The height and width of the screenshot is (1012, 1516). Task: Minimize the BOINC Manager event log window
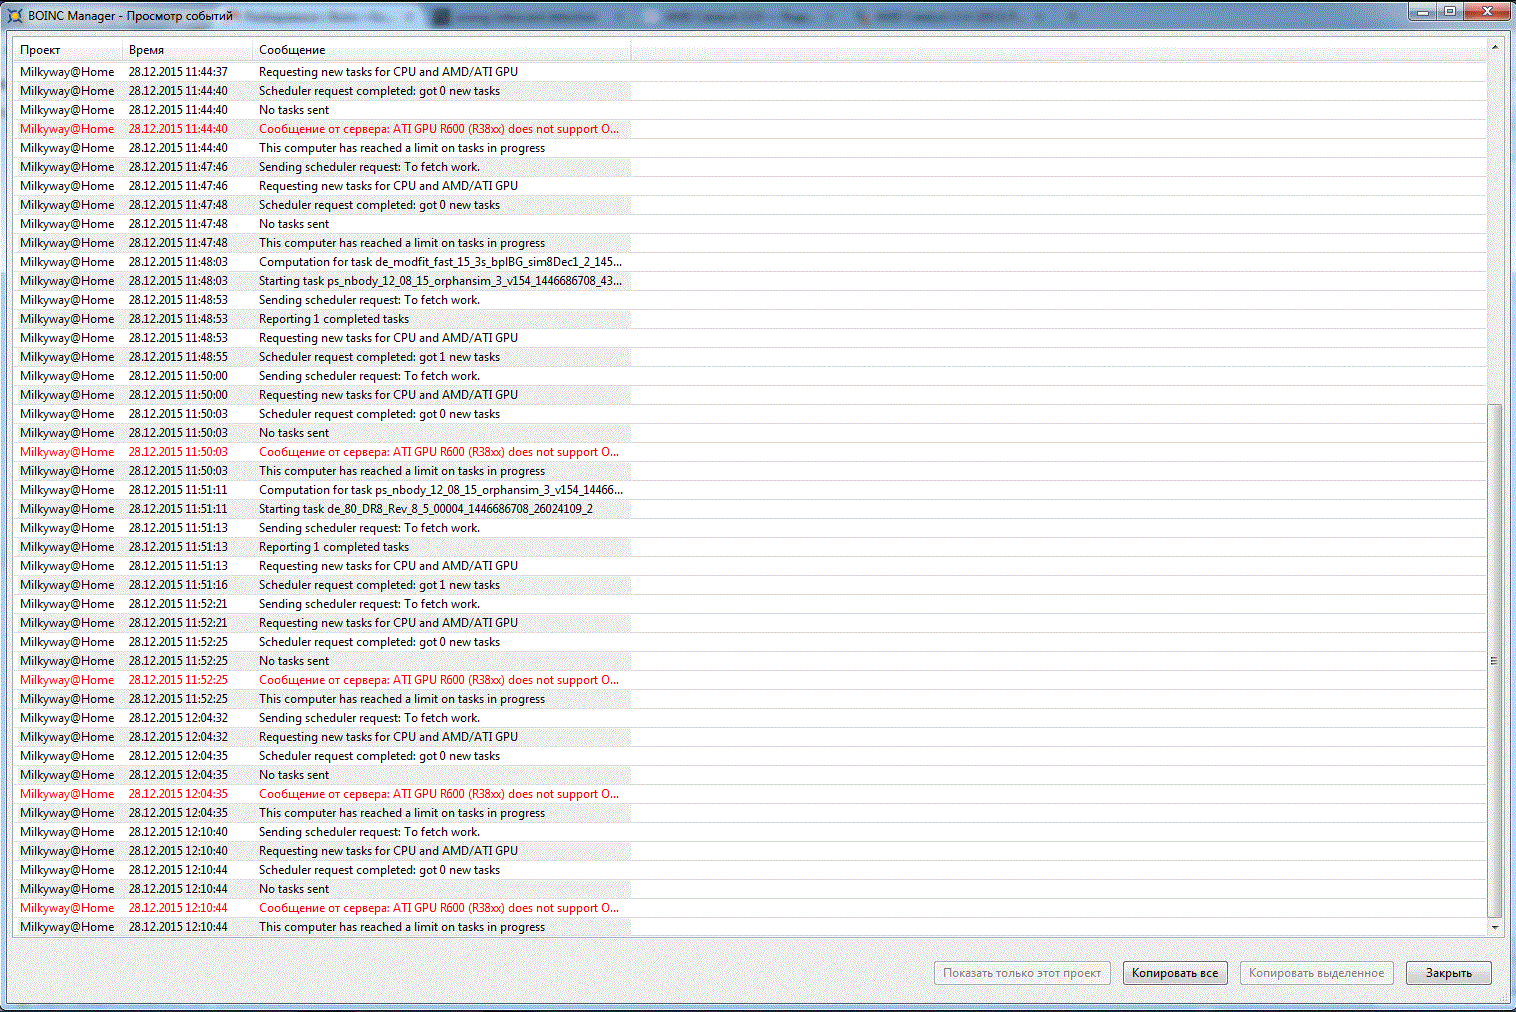click(x=1423, y=11)
